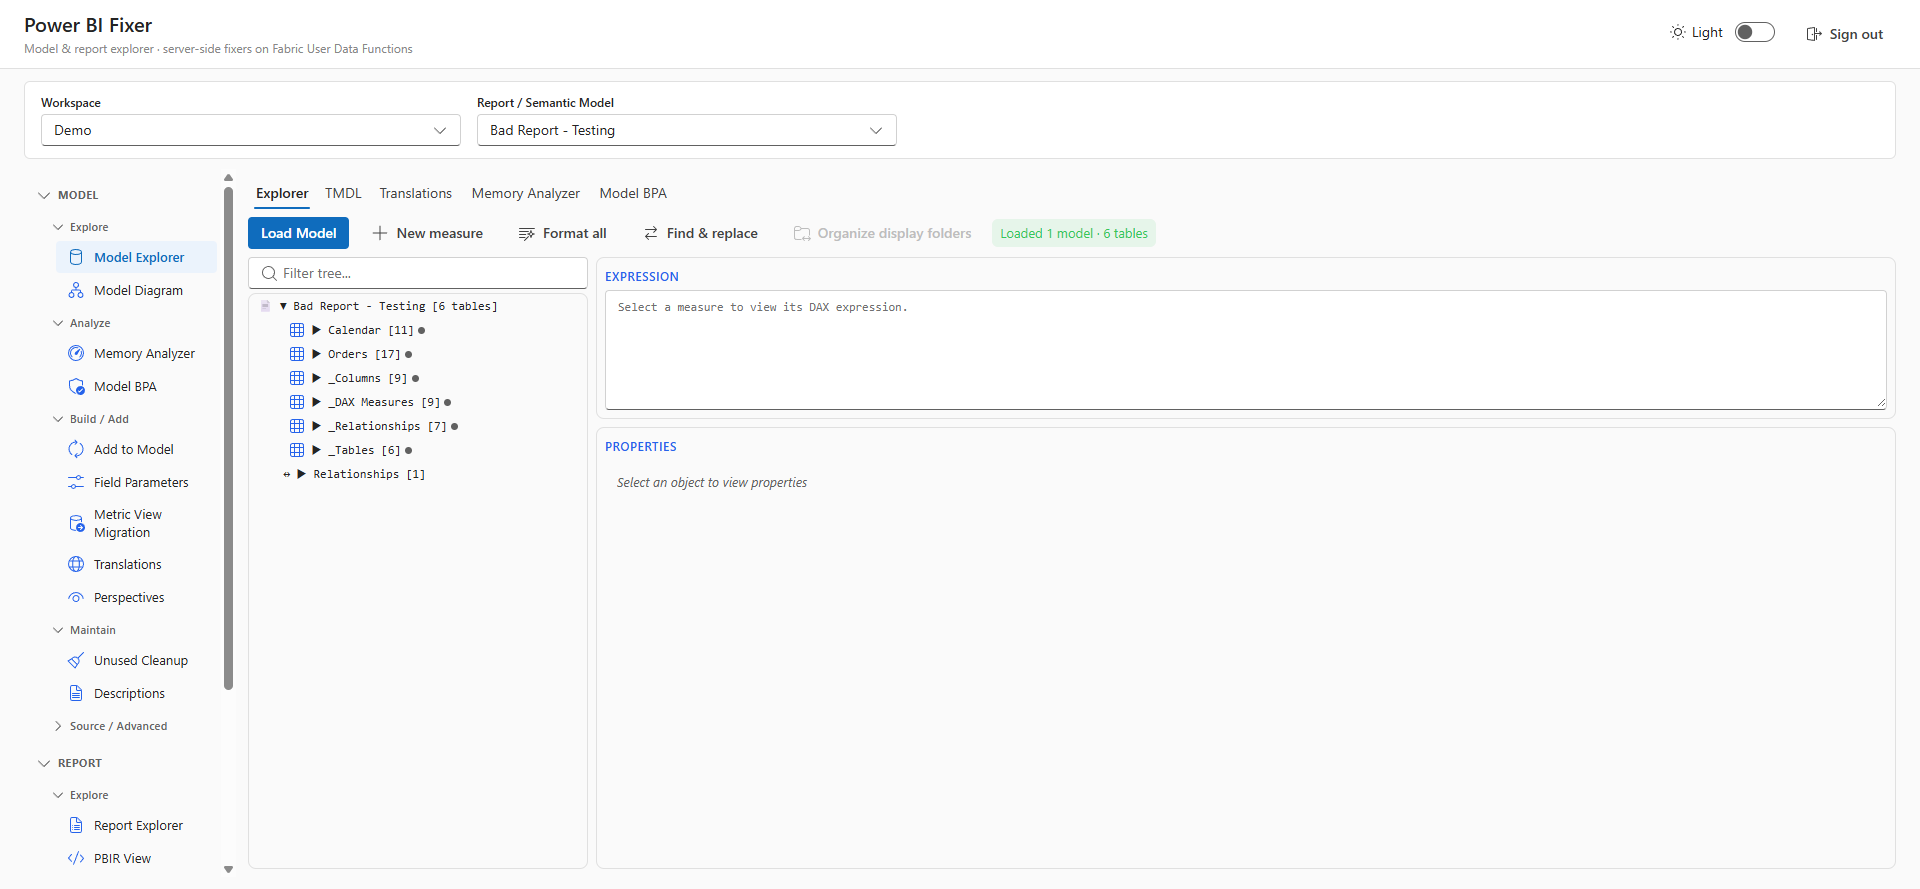Click the Unused Cleanup broom icon

pyautogui.click(x=76, y=660)
